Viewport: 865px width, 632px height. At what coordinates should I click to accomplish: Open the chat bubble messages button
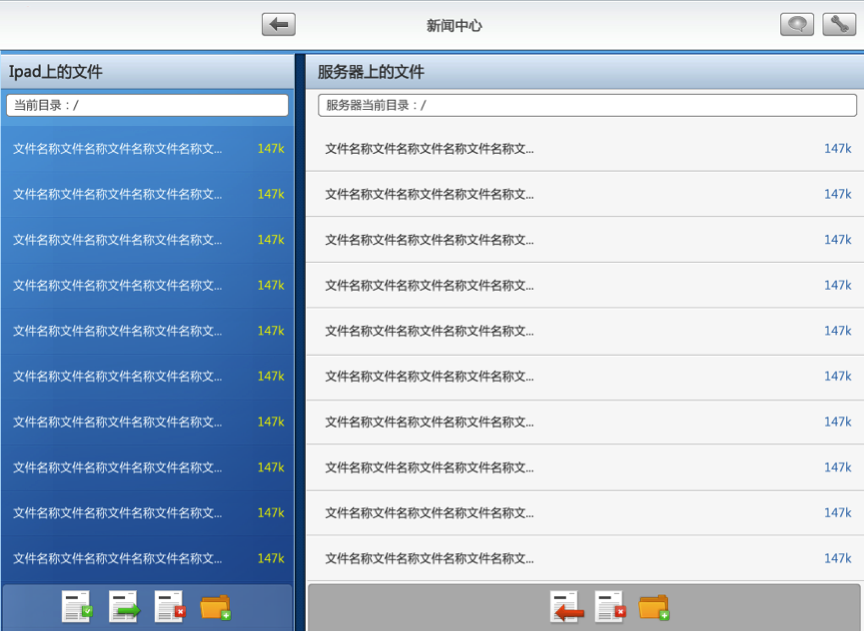coord(797,25)
